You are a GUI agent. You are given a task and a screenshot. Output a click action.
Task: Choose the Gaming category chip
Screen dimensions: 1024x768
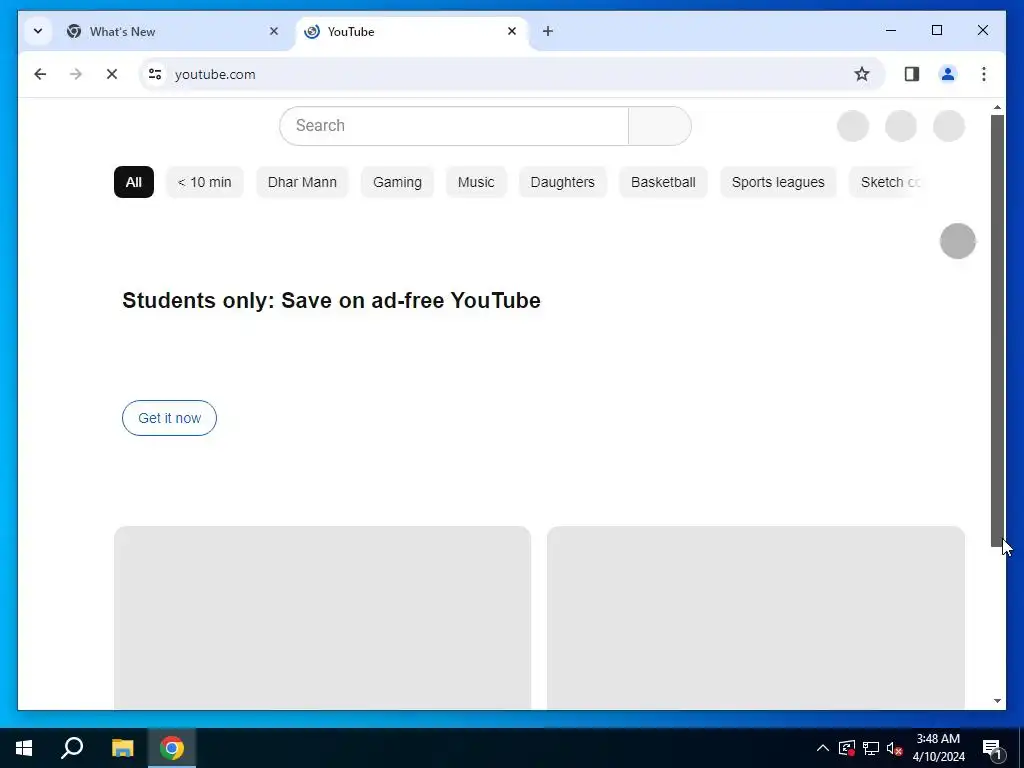(x=397, y=182)
